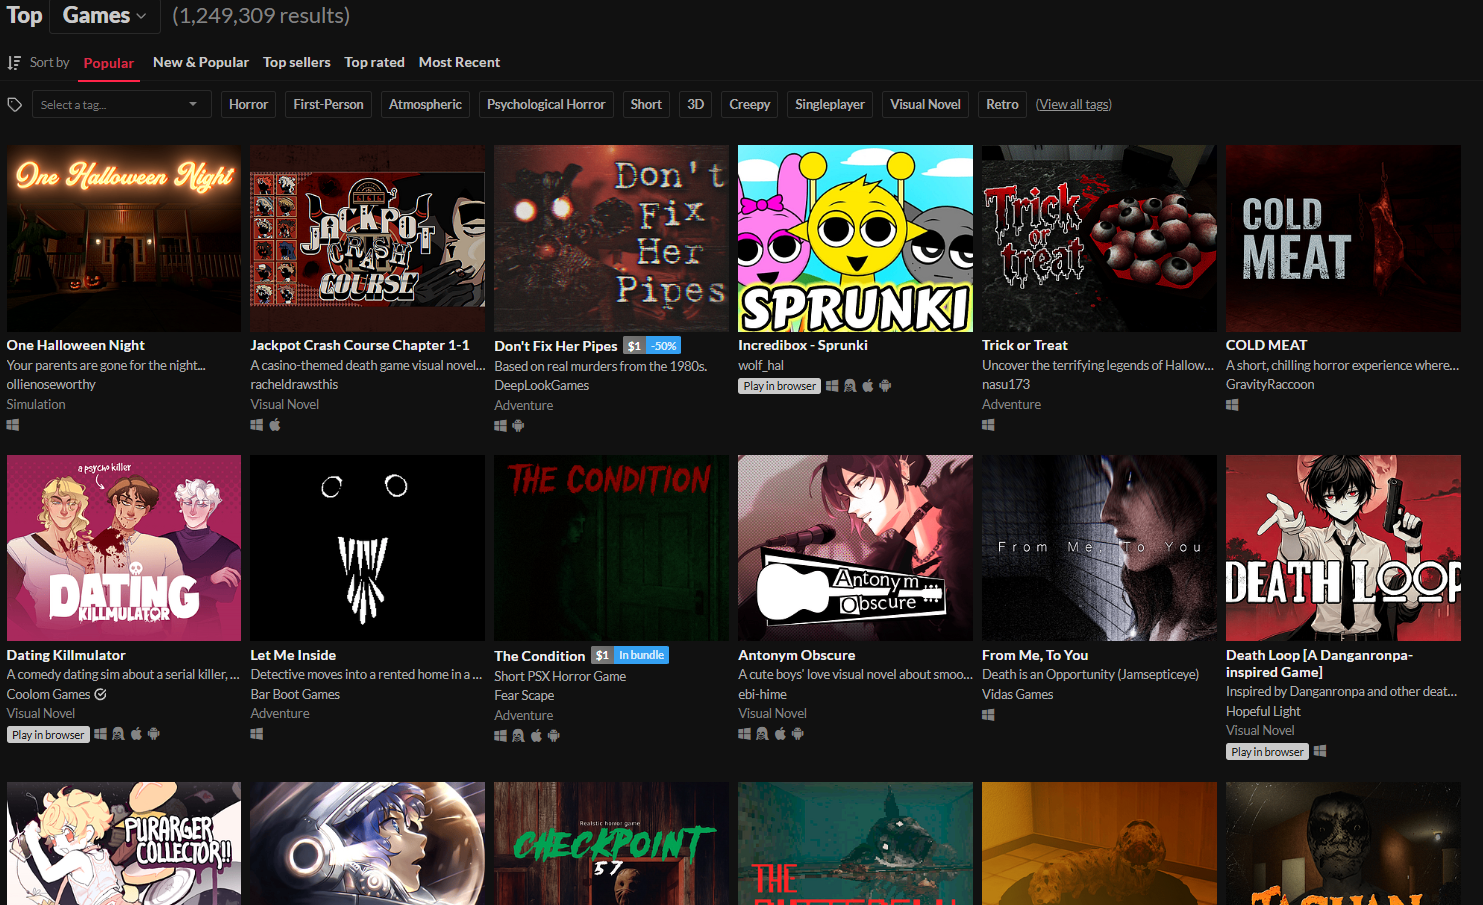The height and width of the screenshot is (905, 1483).
Task: Open the Let Me Inside thumbnail
Action: (367, 548)
